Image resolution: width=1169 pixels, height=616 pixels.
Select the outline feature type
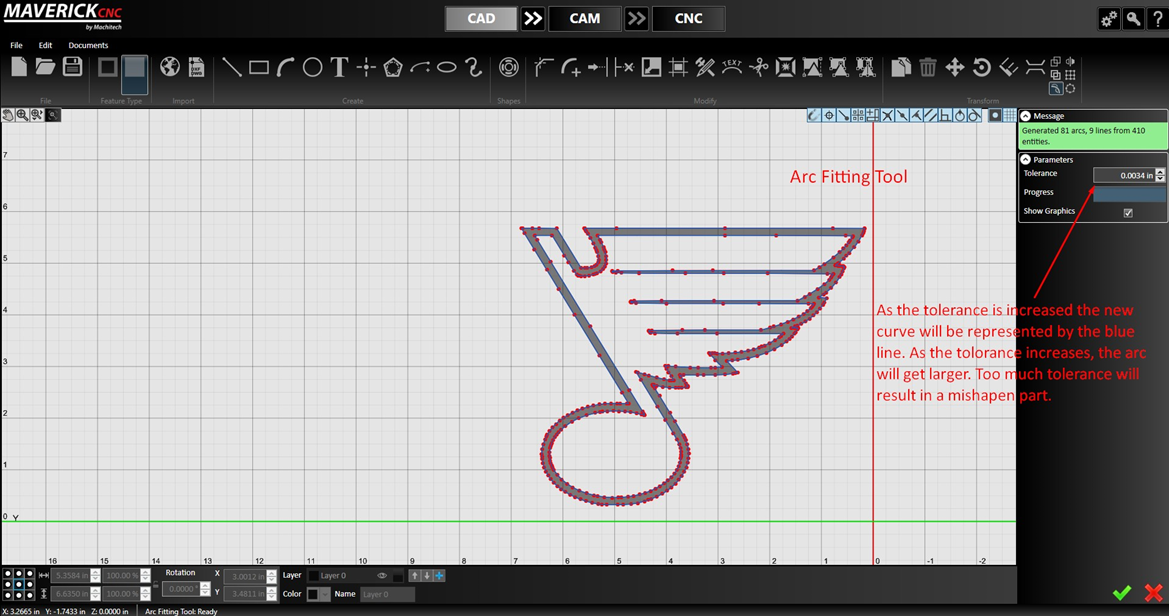pyautogui.click(x=107, y=68)
